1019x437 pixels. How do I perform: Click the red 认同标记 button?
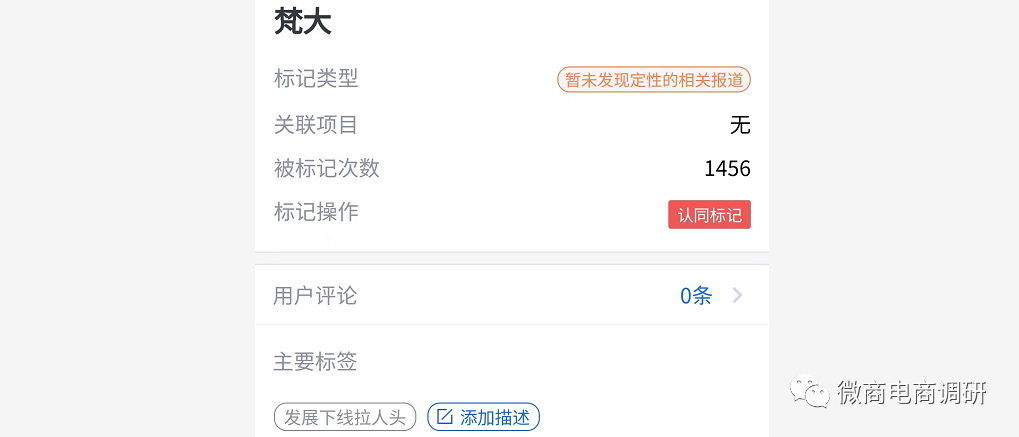pyautogui.click(x=709, y=215)
